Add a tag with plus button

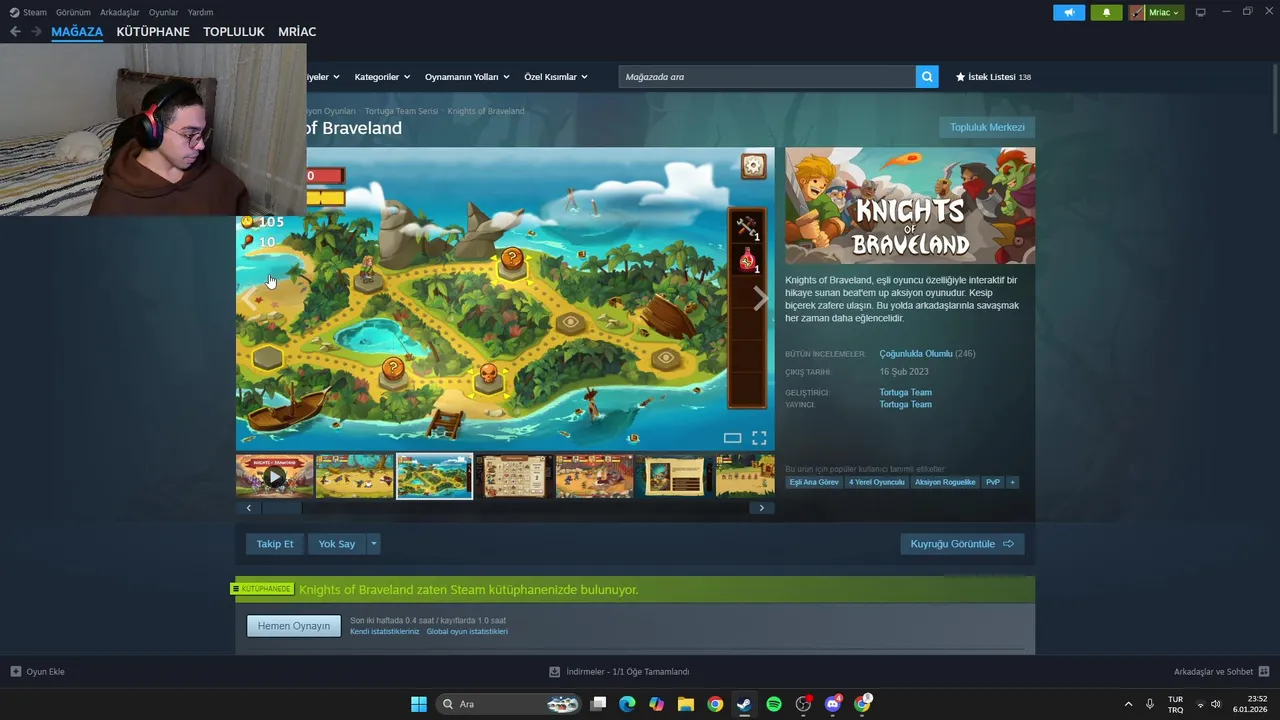(1012, 482)
